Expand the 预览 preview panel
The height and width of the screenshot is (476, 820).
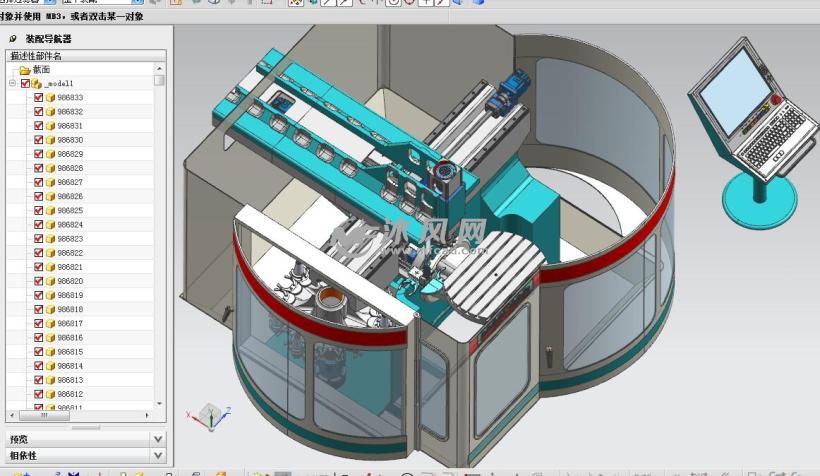click(x=157, y=439)
